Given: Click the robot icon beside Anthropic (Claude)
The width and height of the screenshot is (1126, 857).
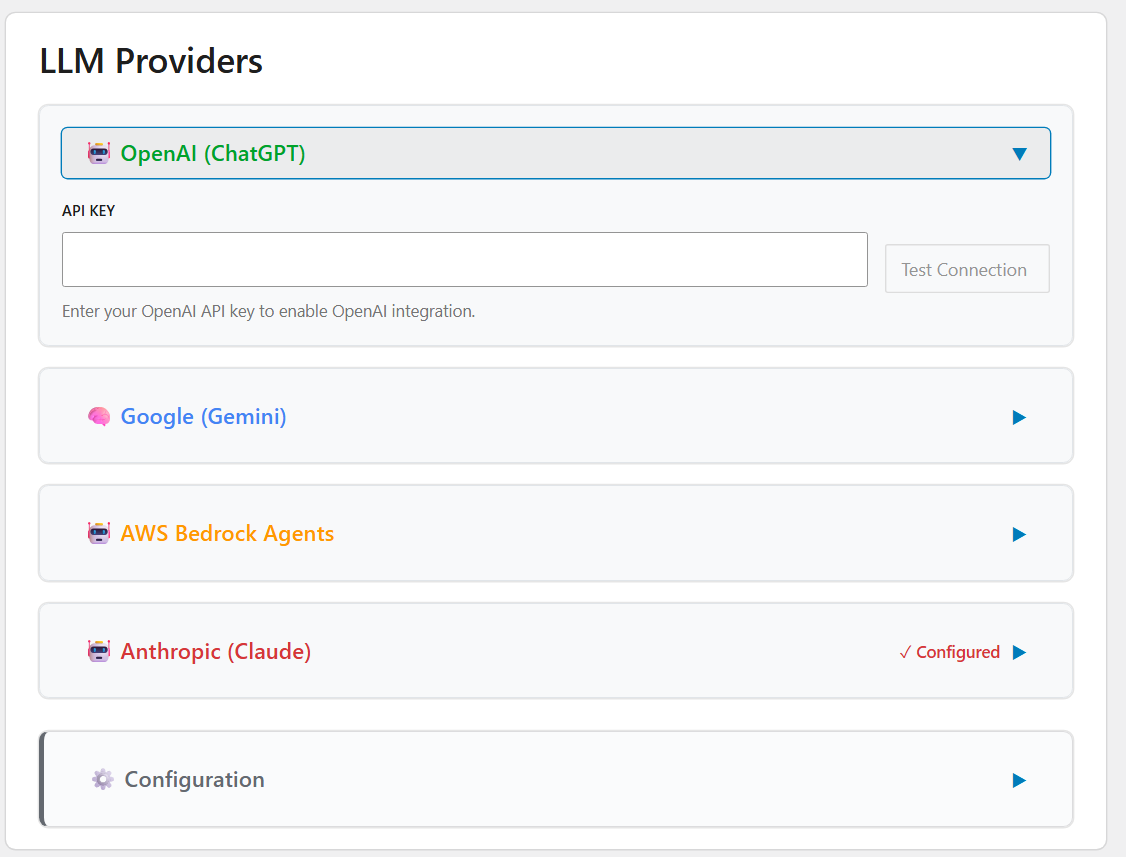Looking at the screenshot, I should click(x=99, y=651).
